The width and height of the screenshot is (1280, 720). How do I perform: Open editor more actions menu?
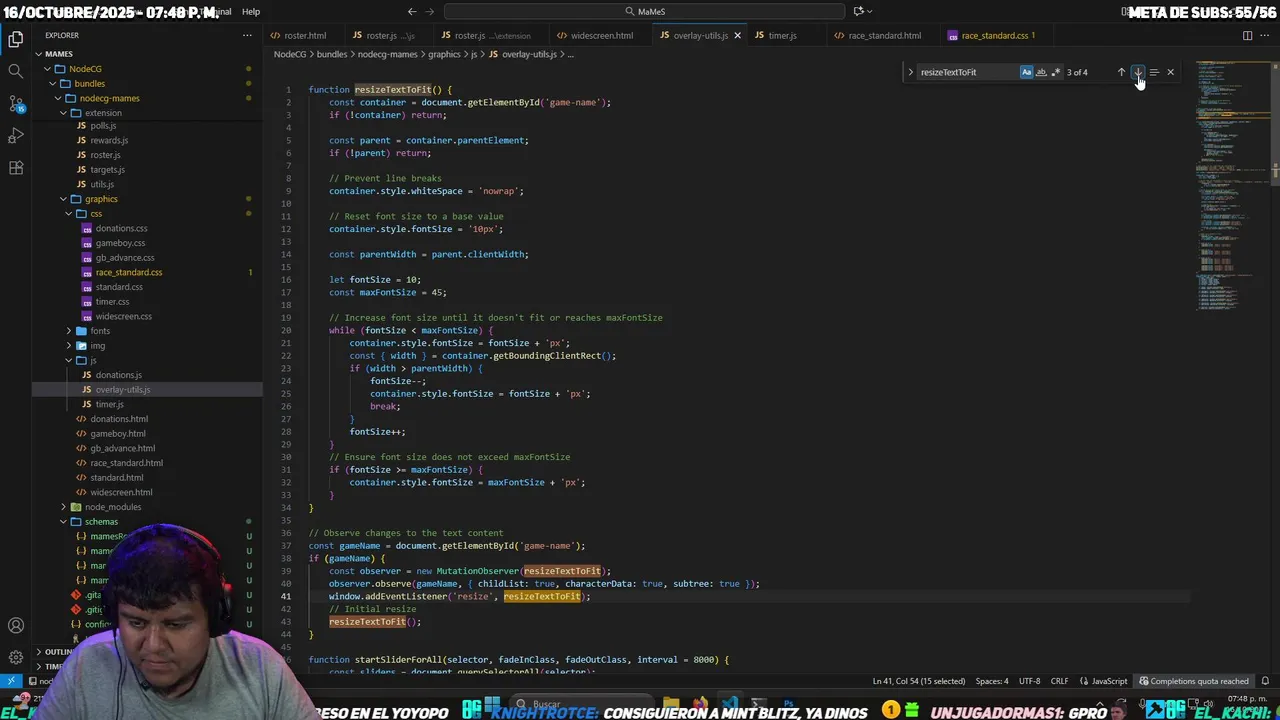coord(1266,35)
